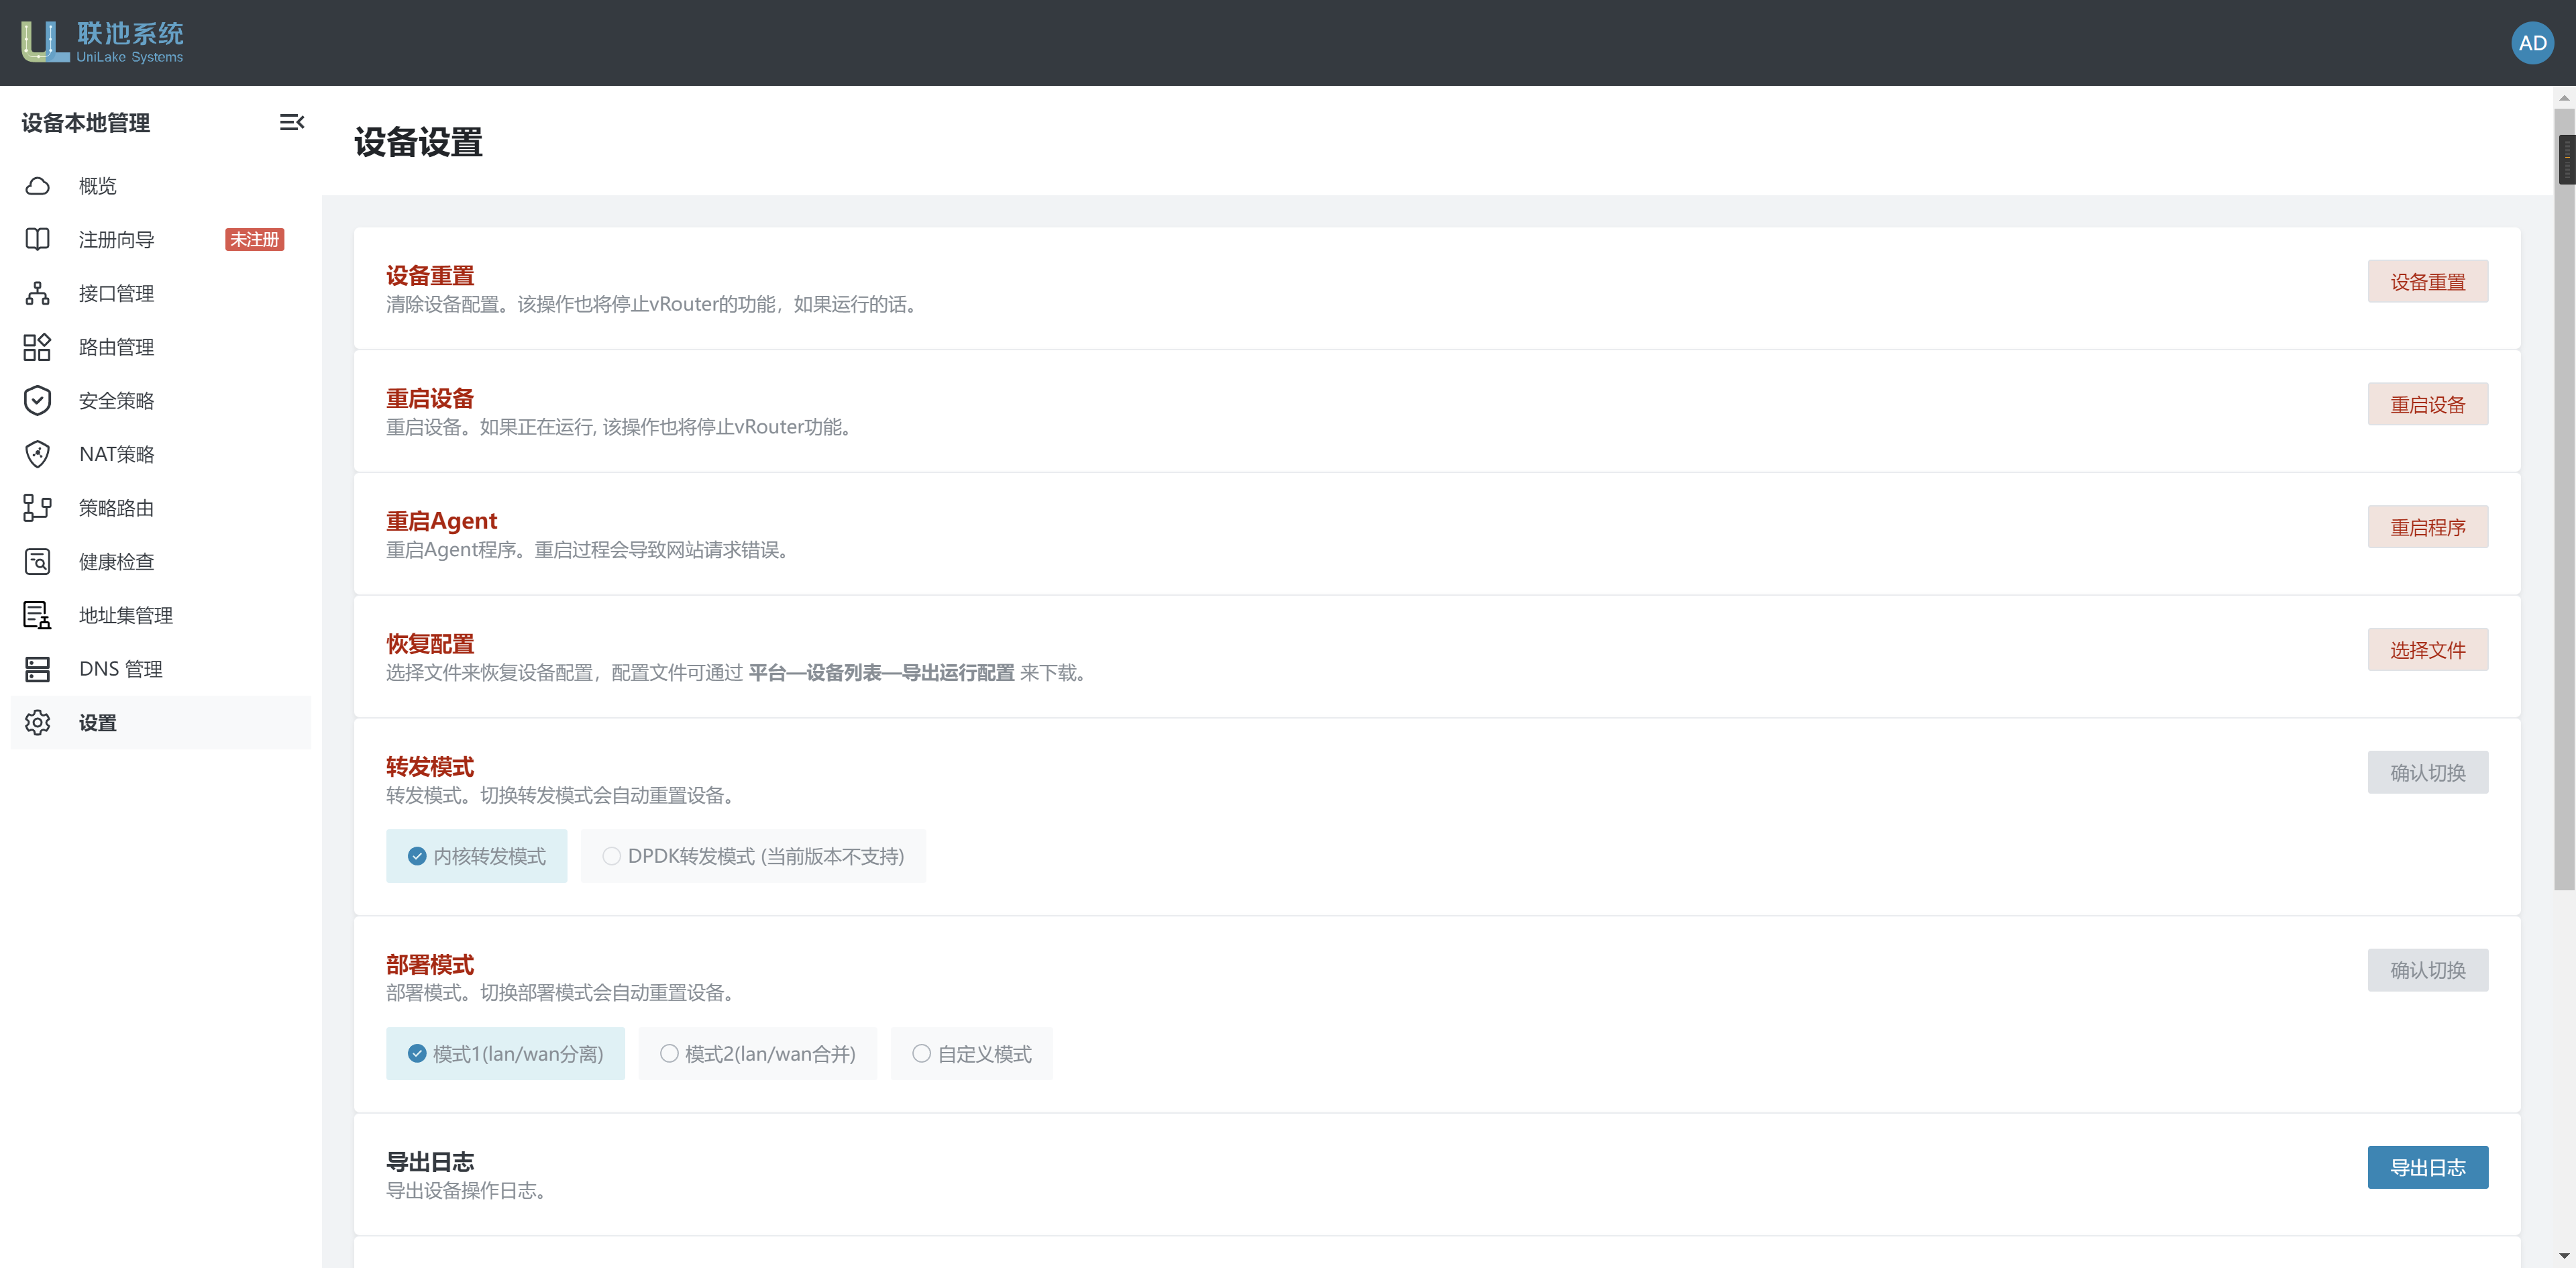Open NAT策略 from the sidebar
Screen dimensions: 2576x1268
click(x=160, y=454)
